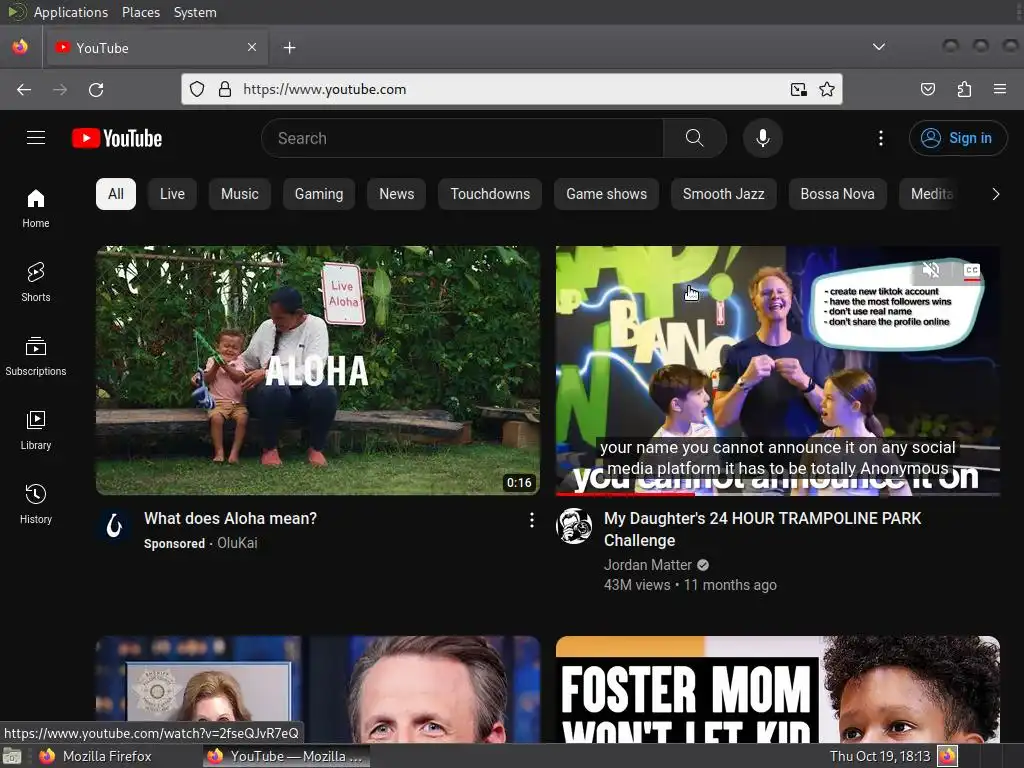
Task: Open the Jordan Matter channel name
Action: pos(647,566)
